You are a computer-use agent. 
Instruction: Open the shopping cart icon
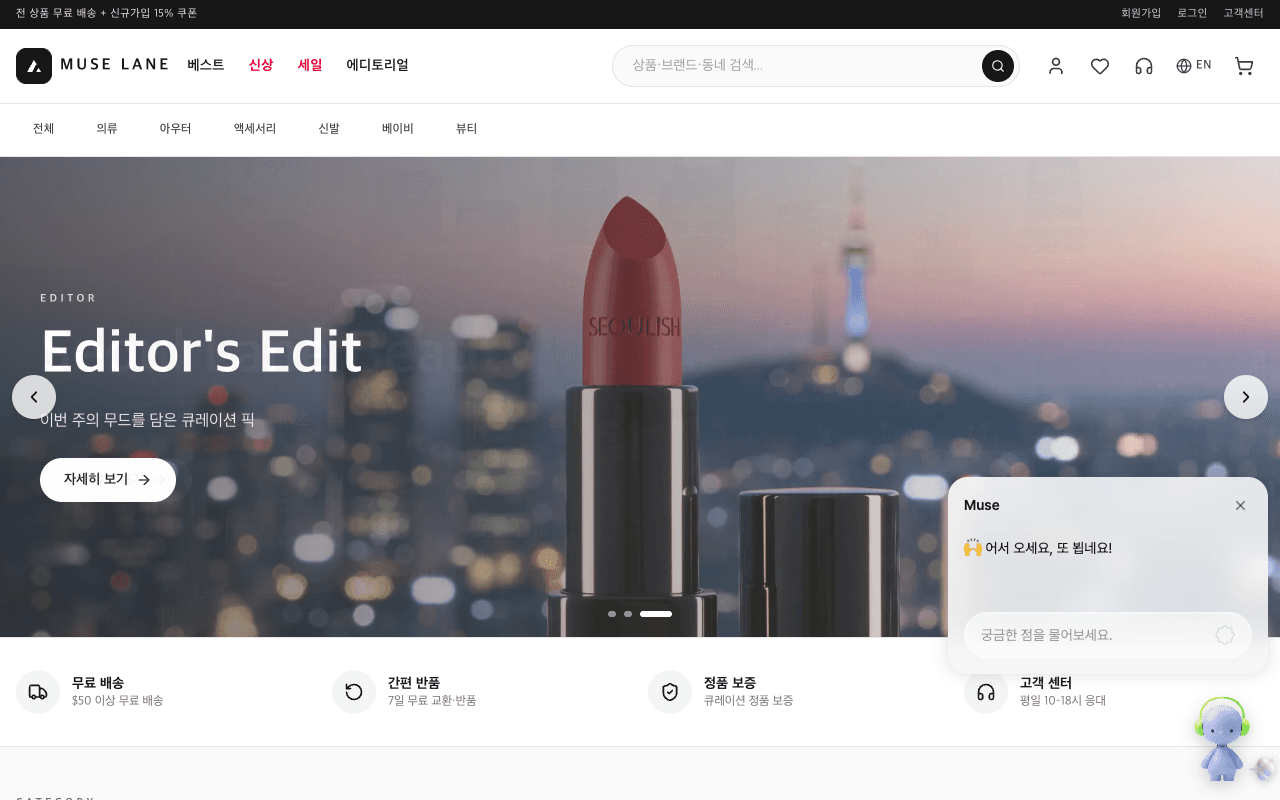1244,66
